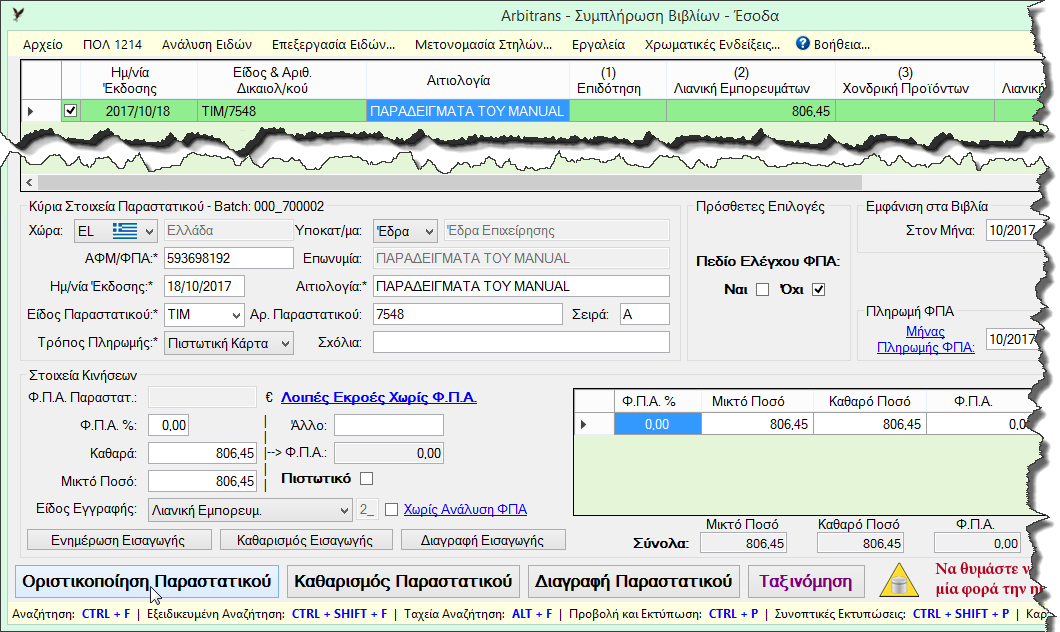Click the Αιτιολογία column header
The image size is (1060, 632).
(x=468, y=80)
